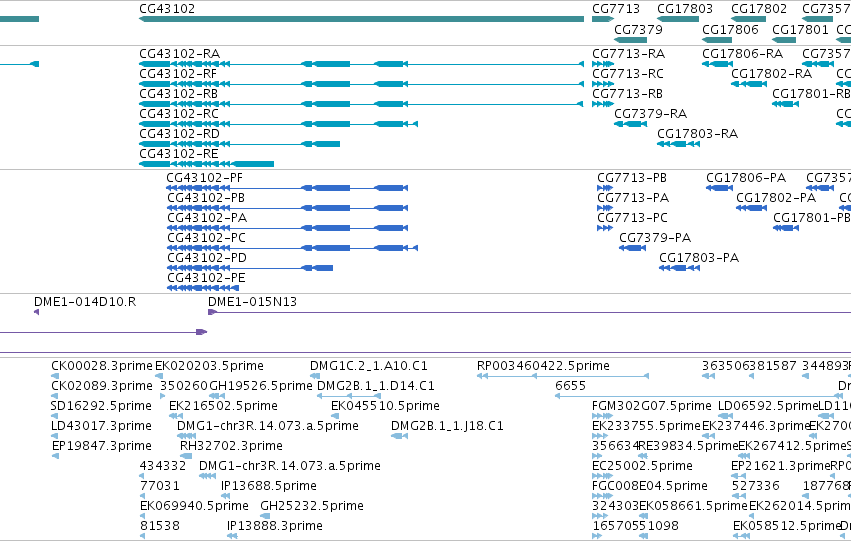The width and height of the screenshot is (851, 541).
Task: Select protein CG43102-PF
Action: [x=205, y=178]
